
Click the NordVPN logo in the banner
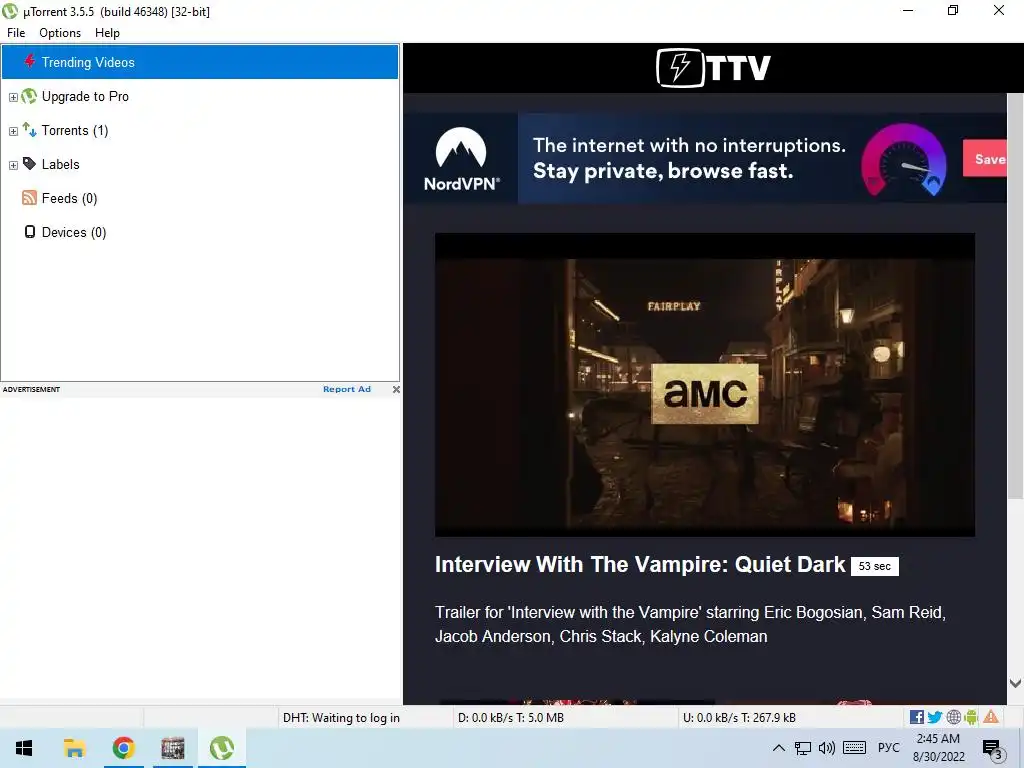(x=461, y=159)
